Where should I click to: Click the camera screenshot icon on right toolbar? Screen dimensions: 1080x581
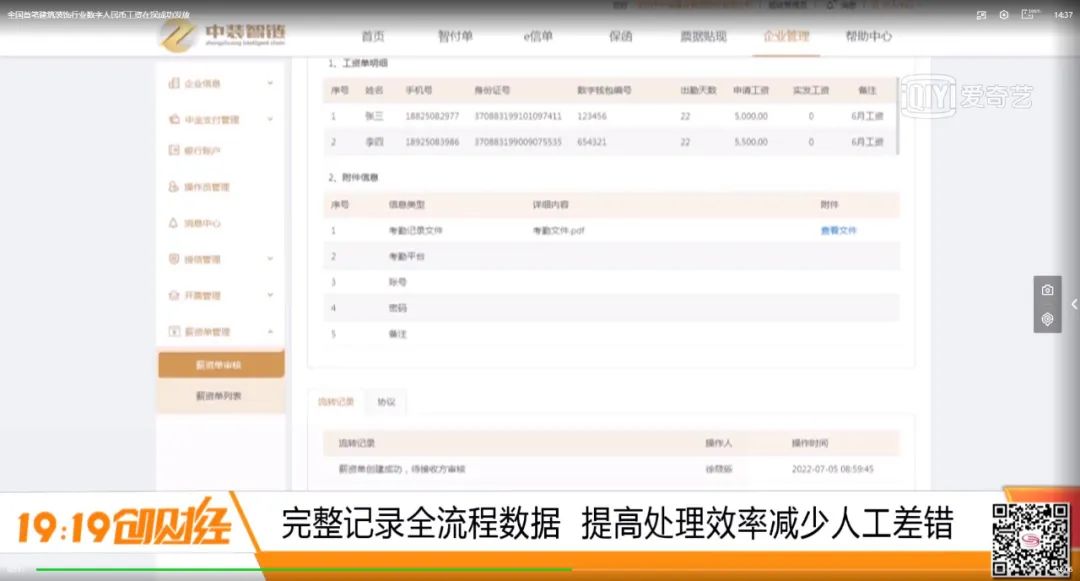point(1046,288)
